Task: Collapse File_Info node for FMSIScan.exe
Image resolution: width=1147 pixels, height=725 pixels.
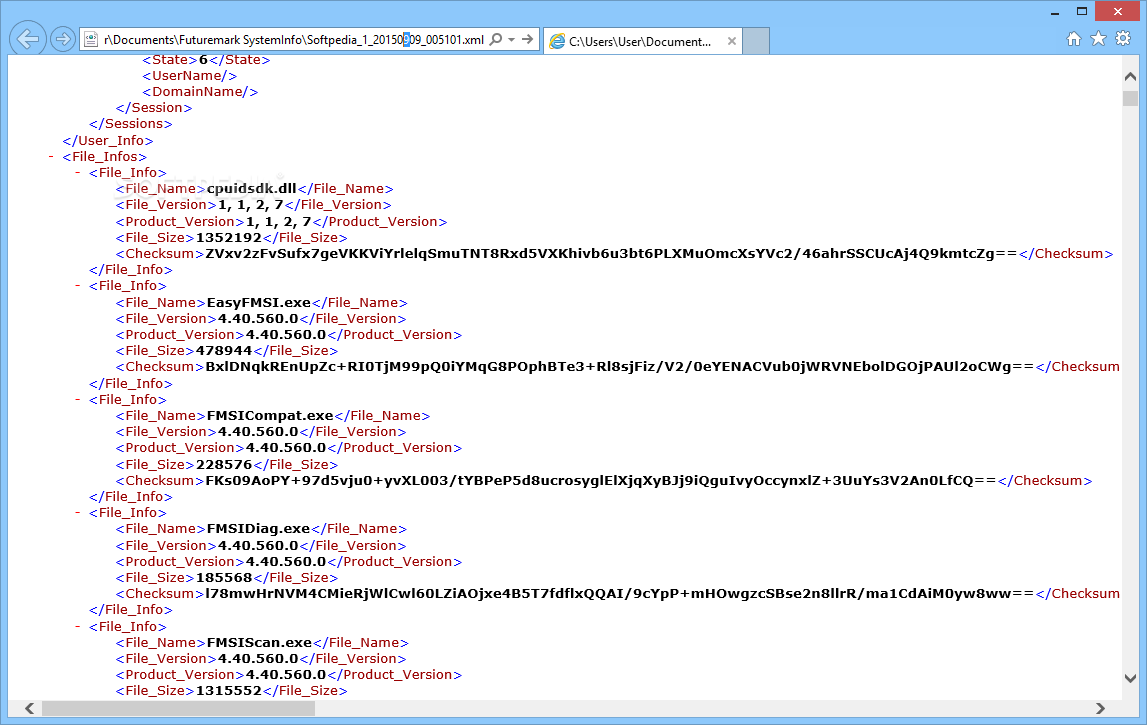Action: click(x=78, y=627)
